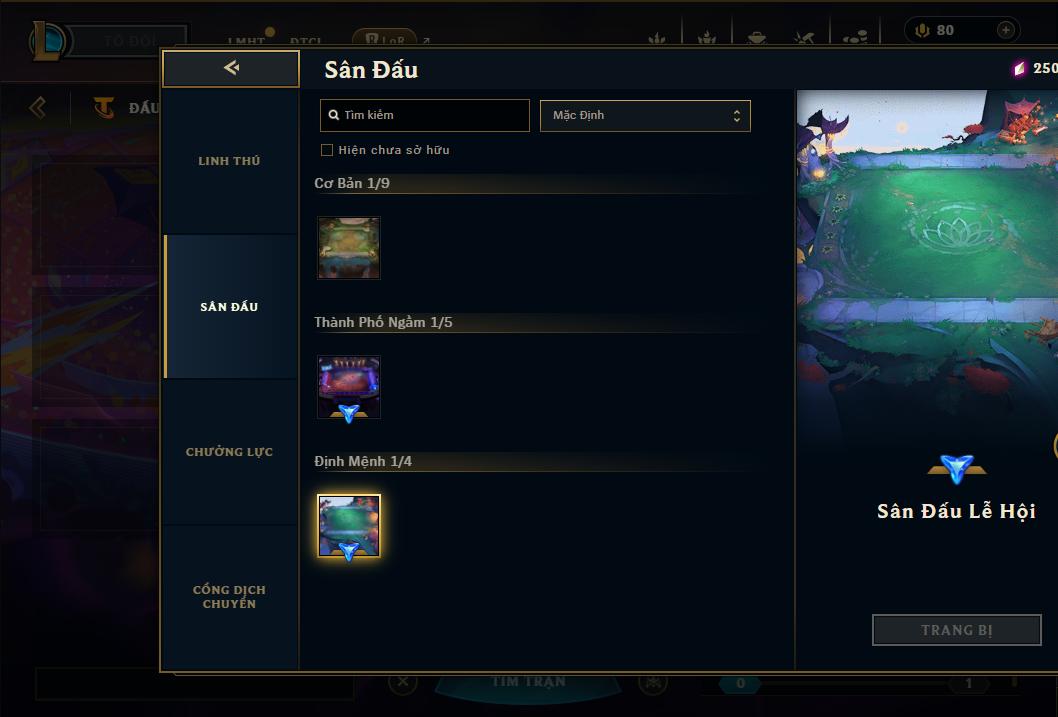1058x717 pixels.
Task: Click the Tìm kiếm search field
Action: tap(424, 115)
